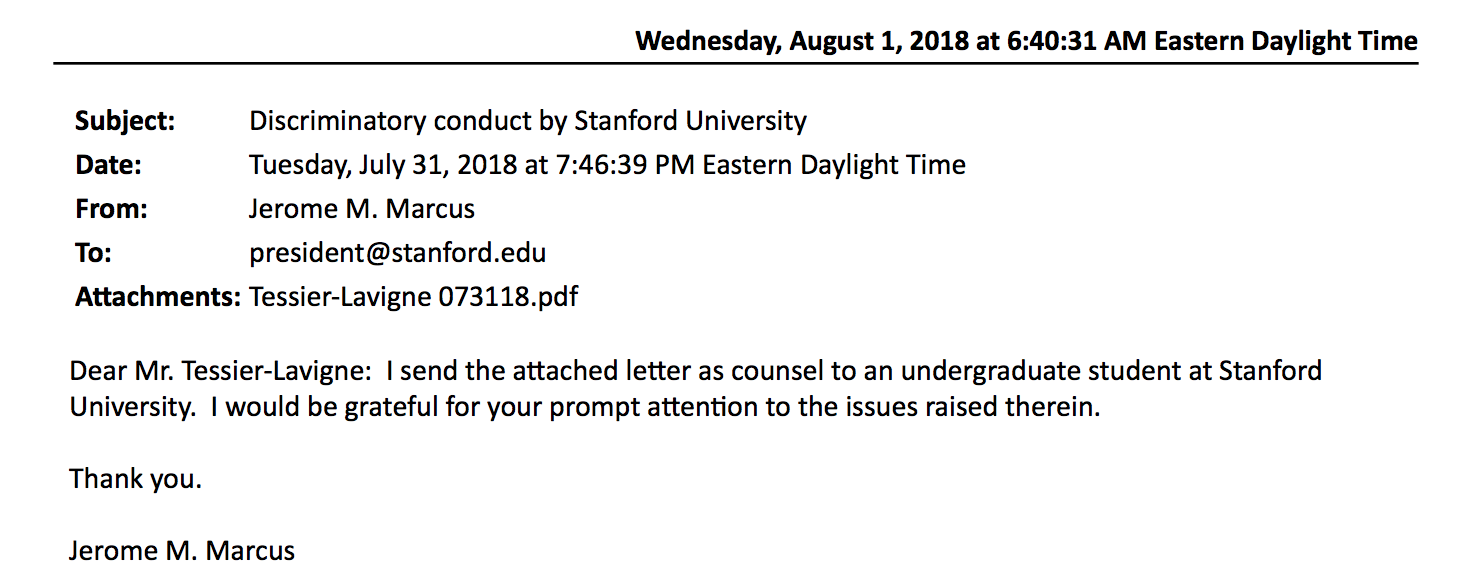Image resolution: width=1478 pixels, height=586 pixels.
Task: Click the Jerome M. Marcus closing signature
Action: click(182, 550)
